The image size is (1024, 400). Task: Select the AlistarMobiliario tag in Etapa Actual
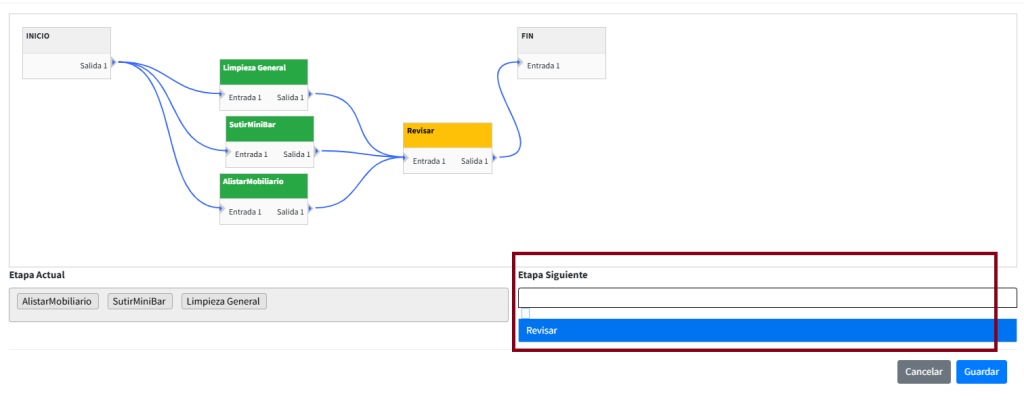(58, 301)
